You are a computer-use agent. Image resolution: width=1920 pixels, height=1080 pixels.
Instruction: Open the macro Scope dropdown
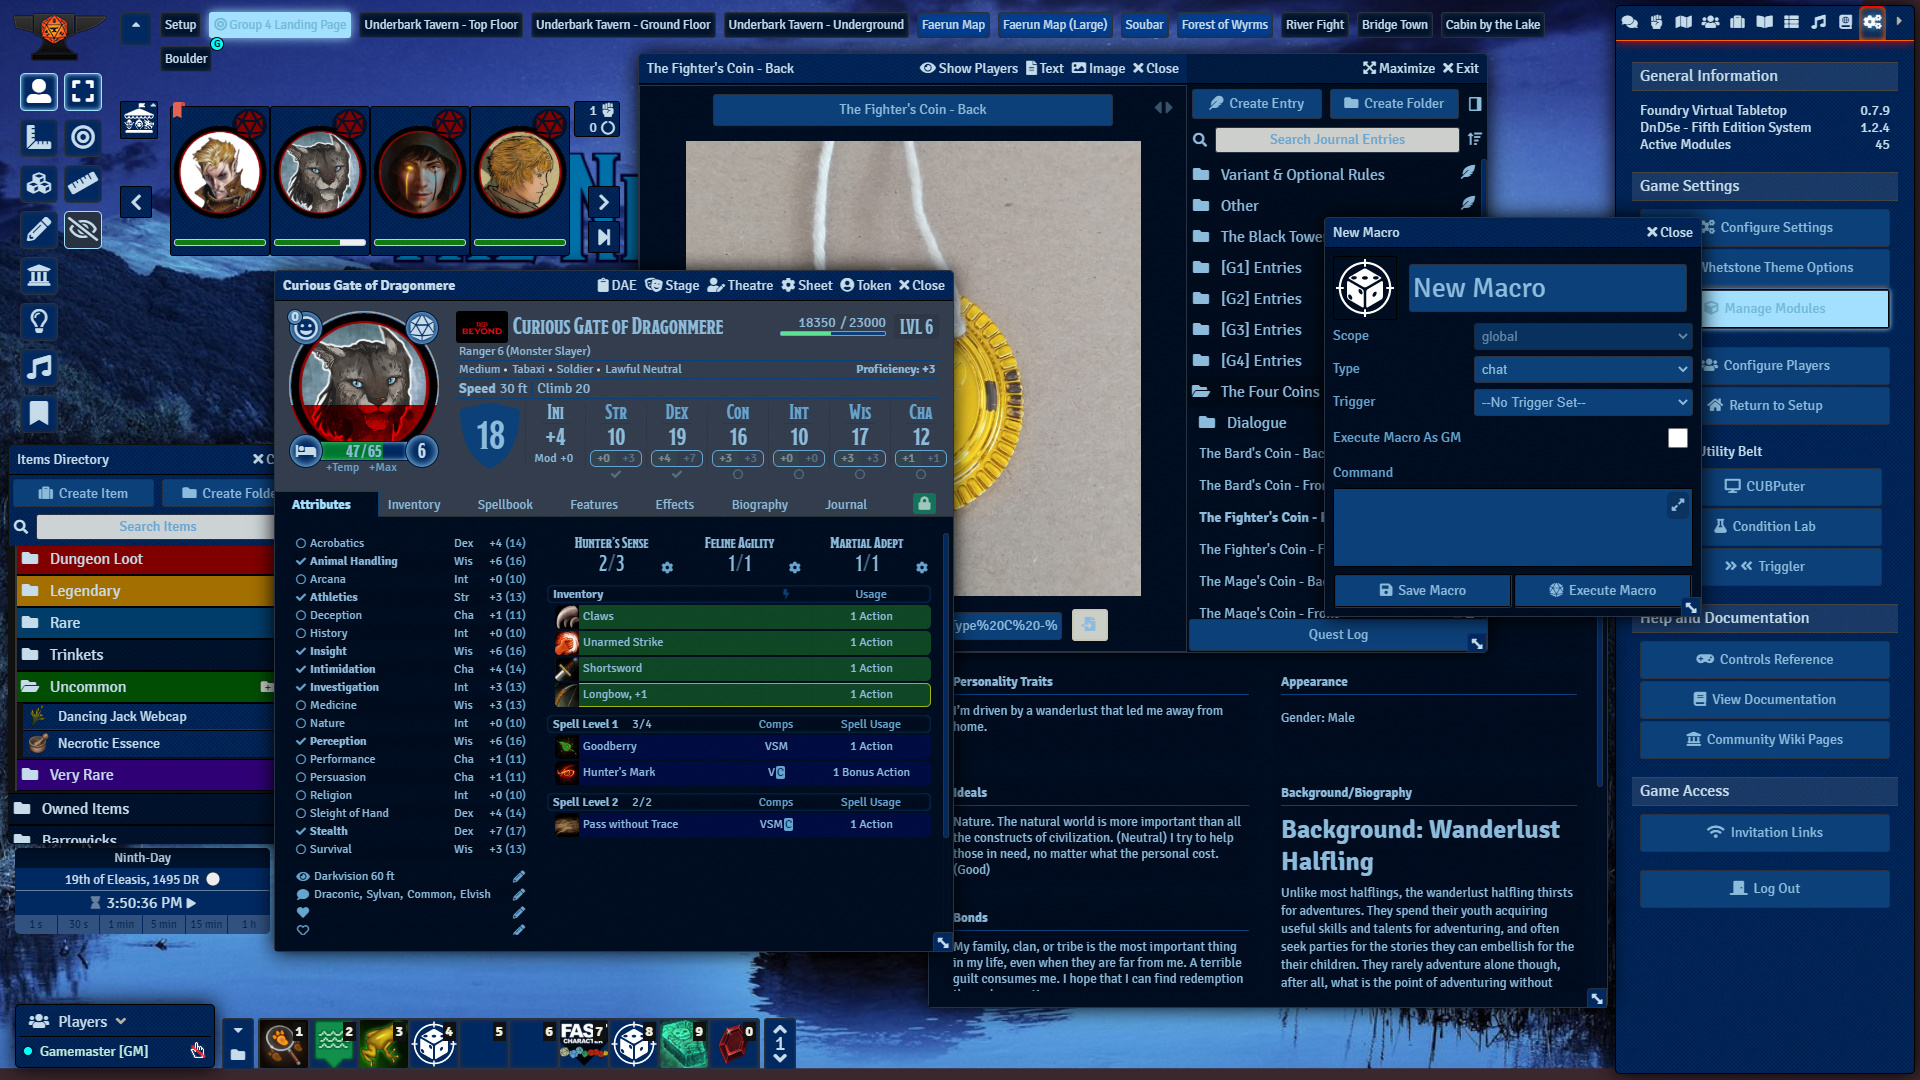click(1582, 337)
